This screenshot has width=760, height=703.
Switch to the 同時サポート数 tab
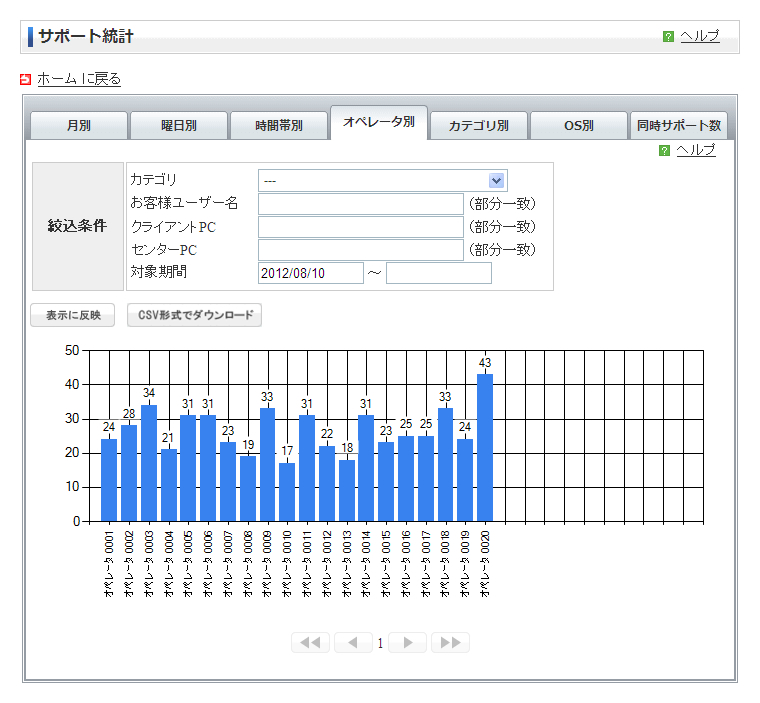click(679, 126)
